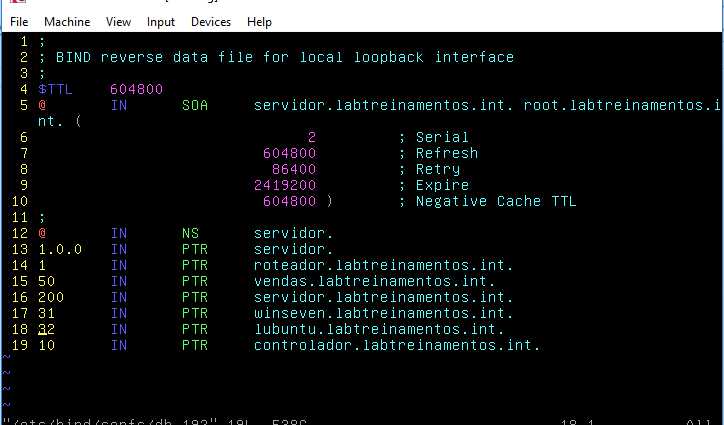This screenshot has width=724, height=425.
Task: Open the File menu
Action: tap(19, 22)
